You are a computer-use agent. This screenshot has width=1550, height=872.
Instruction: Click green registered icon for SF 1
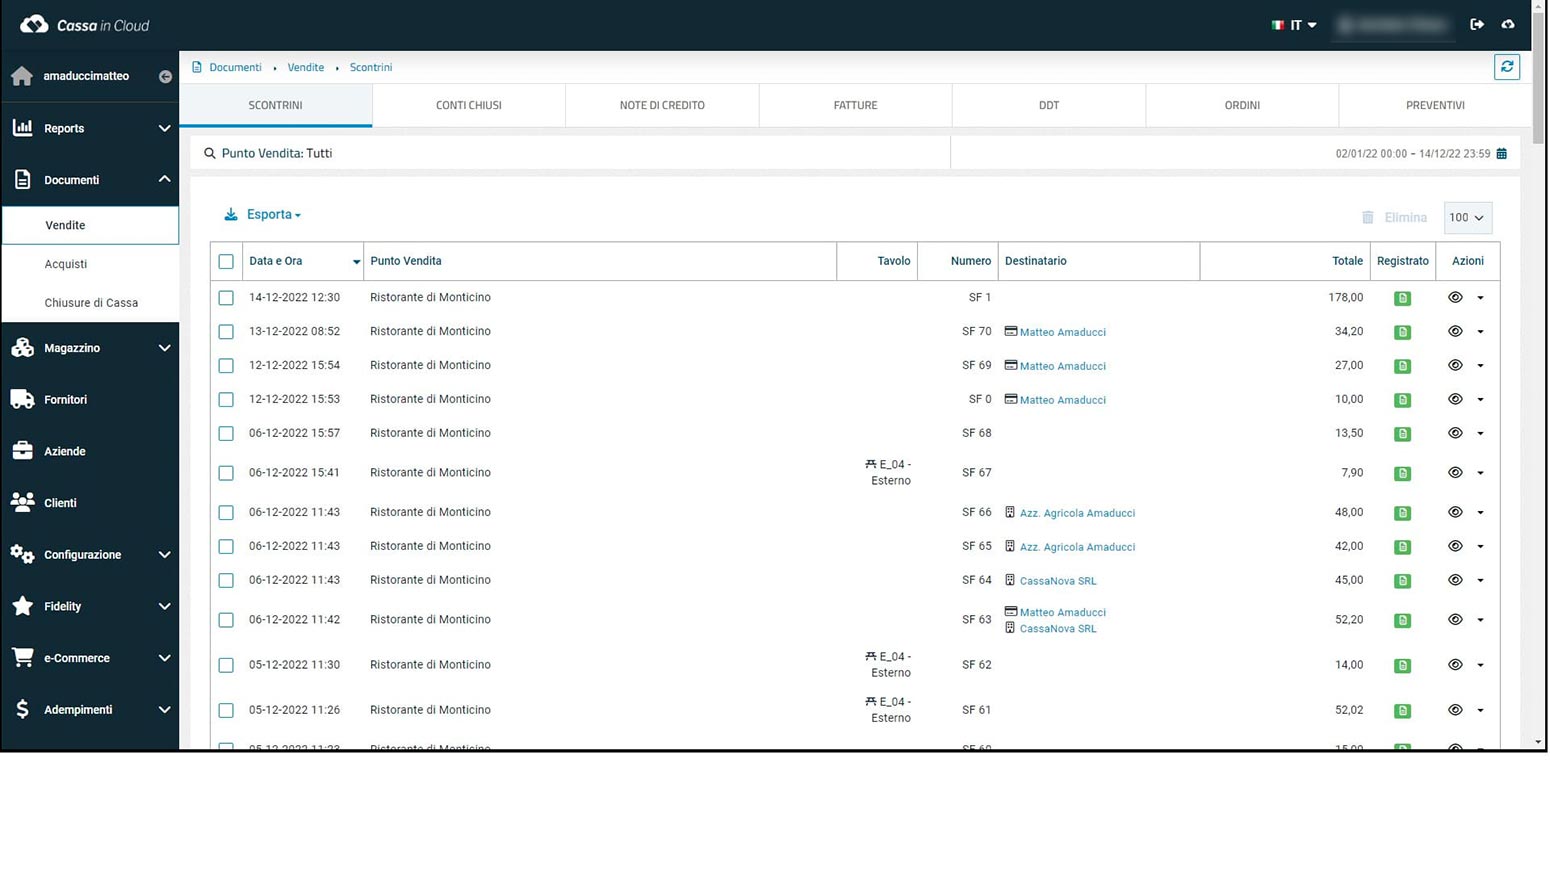[x=1403, y=298]
